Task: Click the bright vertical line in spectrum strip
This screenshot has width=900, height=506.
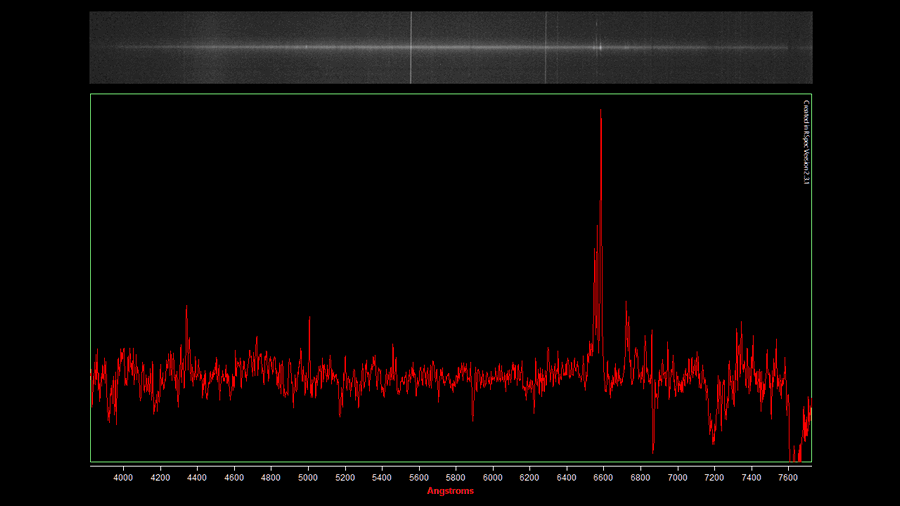Action: tap(410, 48)
